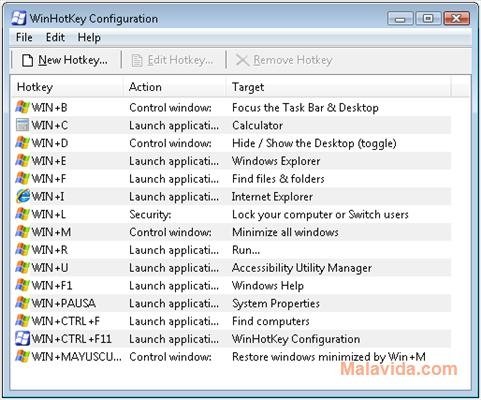Select the WIN+CTRL+F hotkey text
The image size is (481, 400).
66,321
